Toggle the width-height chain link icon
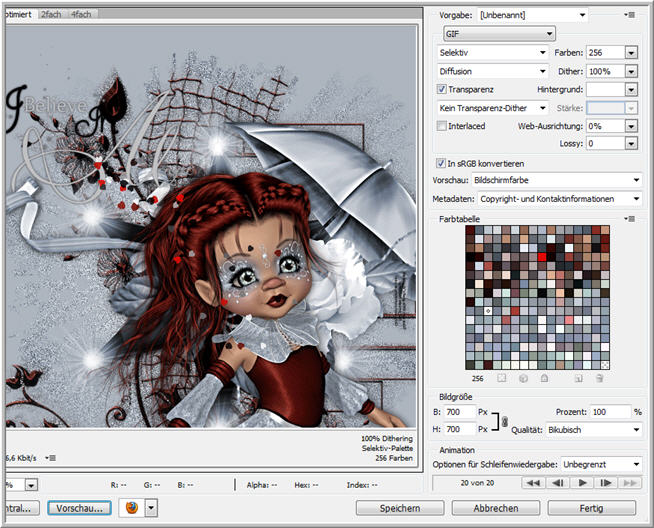The width and height of the screenshot is (654, 528). click(505, 421)
